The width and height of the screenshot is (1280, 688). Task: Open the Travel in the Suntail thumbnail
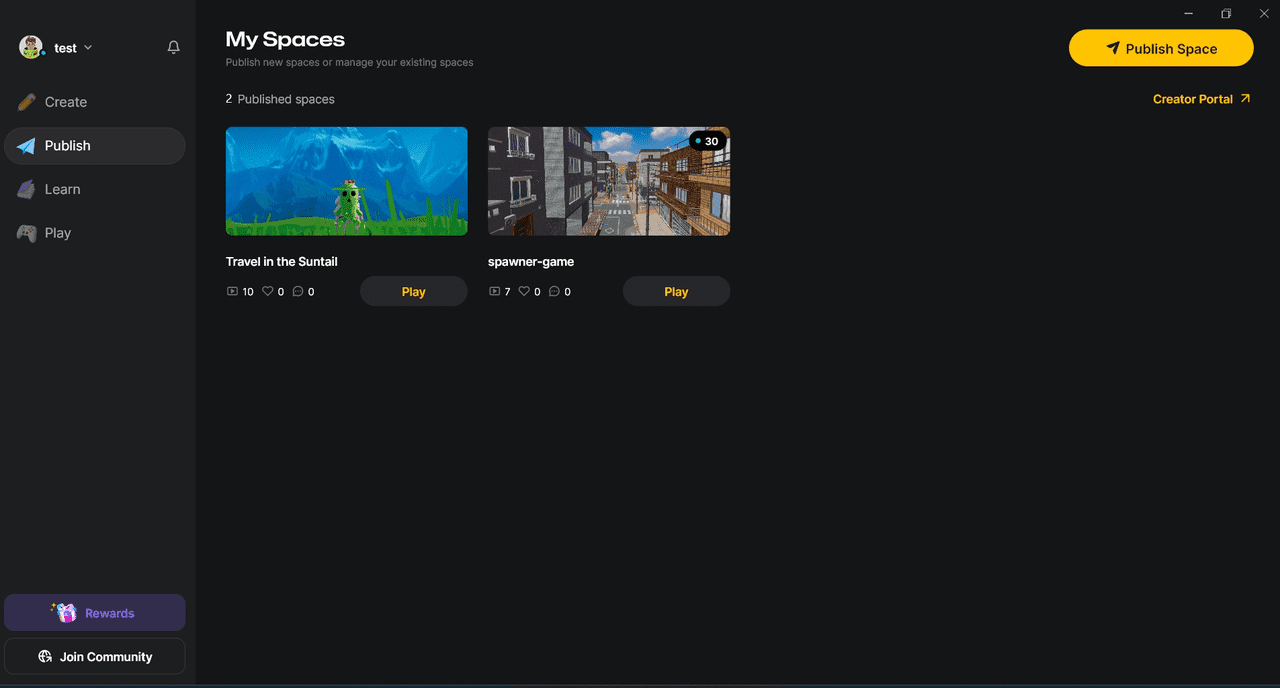pyautogui.click(x=346, y=180)
